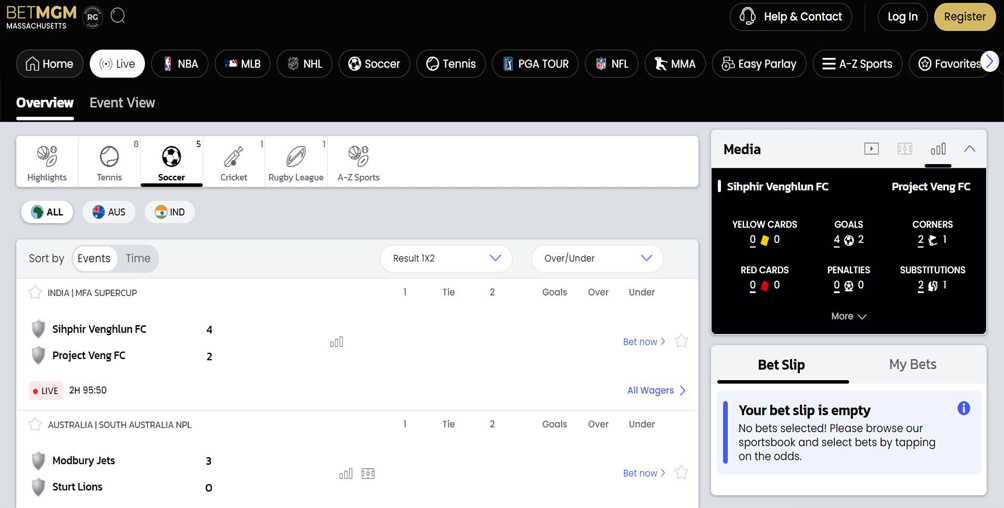Show the Media pitch animation icon

click(x=905, y=149)
